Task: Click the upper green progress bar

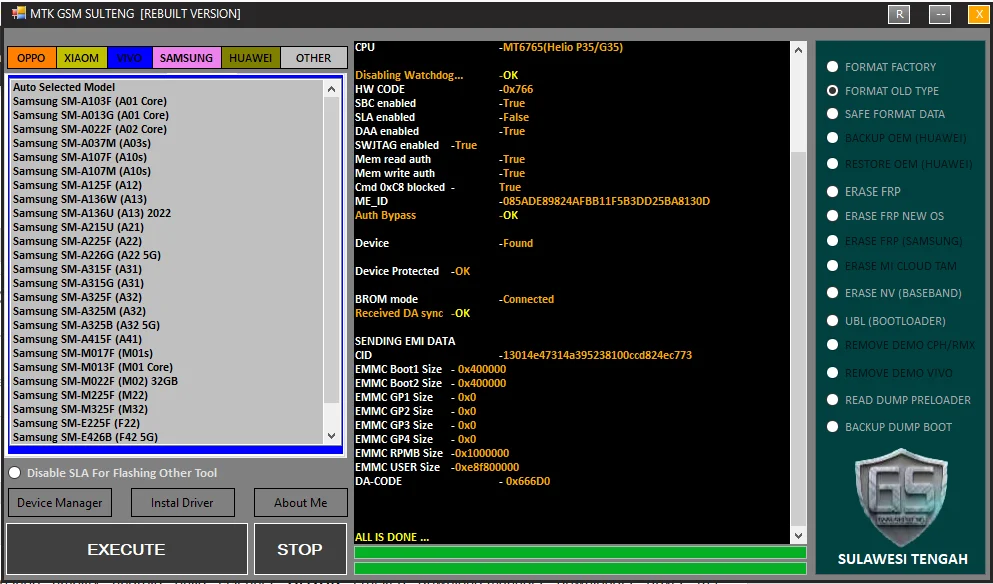Action: click(x=580, y=553)
